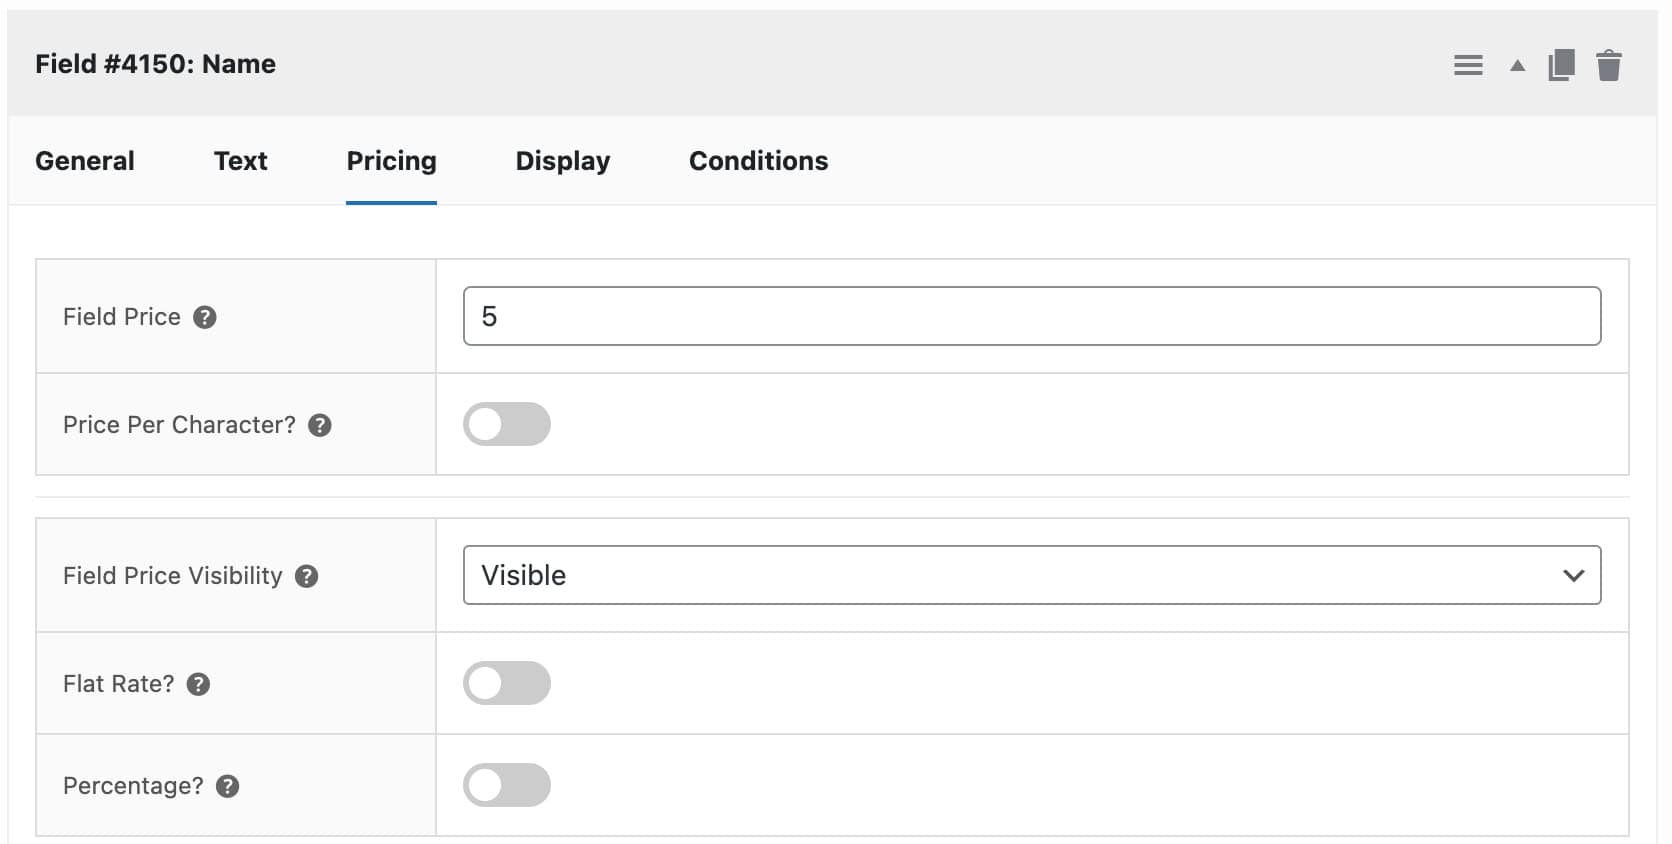Turn on the Flat Rate switch
Viewport: 1672px width, 844px height.
(506, 683)
